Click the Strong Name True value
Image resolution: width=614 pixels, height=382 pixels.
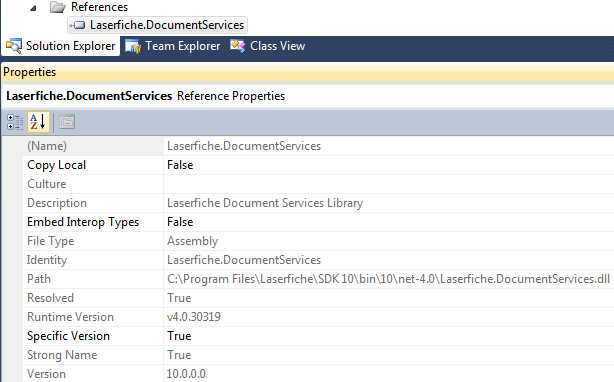point(179,355)
